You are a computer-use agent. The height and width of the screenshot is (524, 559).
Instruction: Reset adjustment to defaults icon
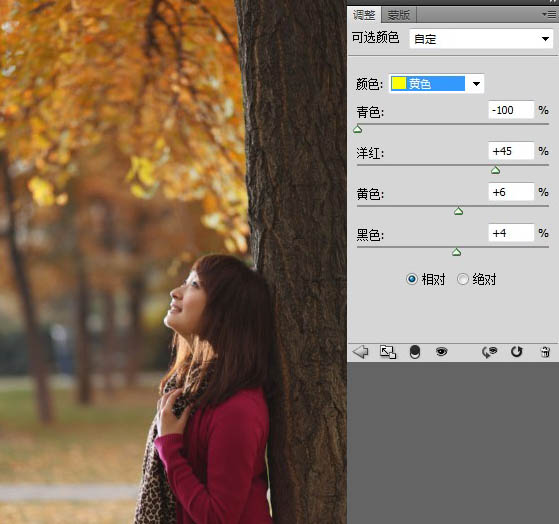tap(516, 352)
